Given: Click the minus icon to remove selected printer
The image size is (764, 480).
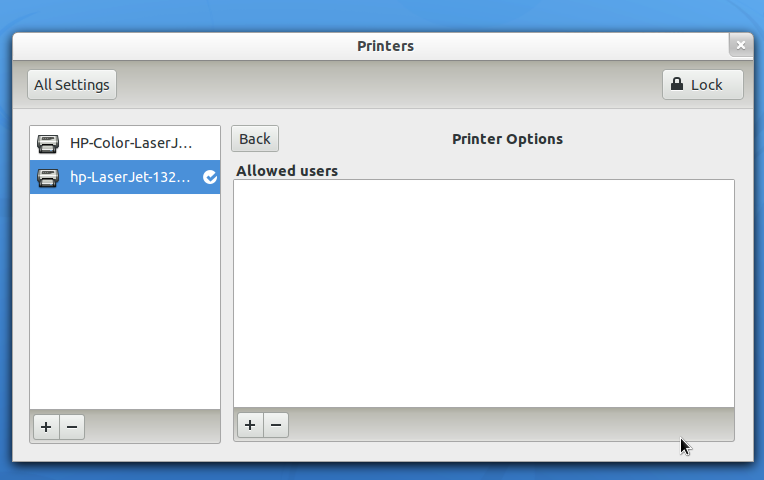Looking at the screenshot, I should [x=72, y=427].
